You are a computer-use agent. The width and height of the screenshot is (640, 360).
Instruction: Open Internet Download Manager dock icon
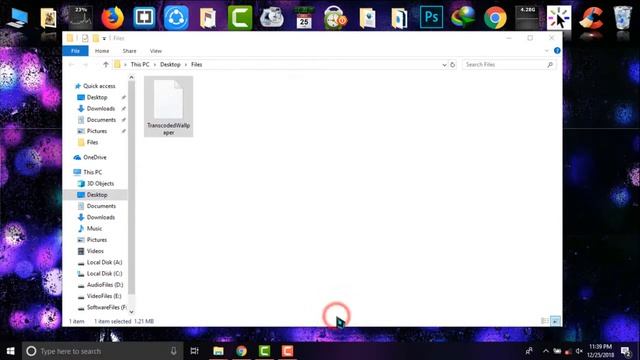pyautogui.click(x=463, y=18)
